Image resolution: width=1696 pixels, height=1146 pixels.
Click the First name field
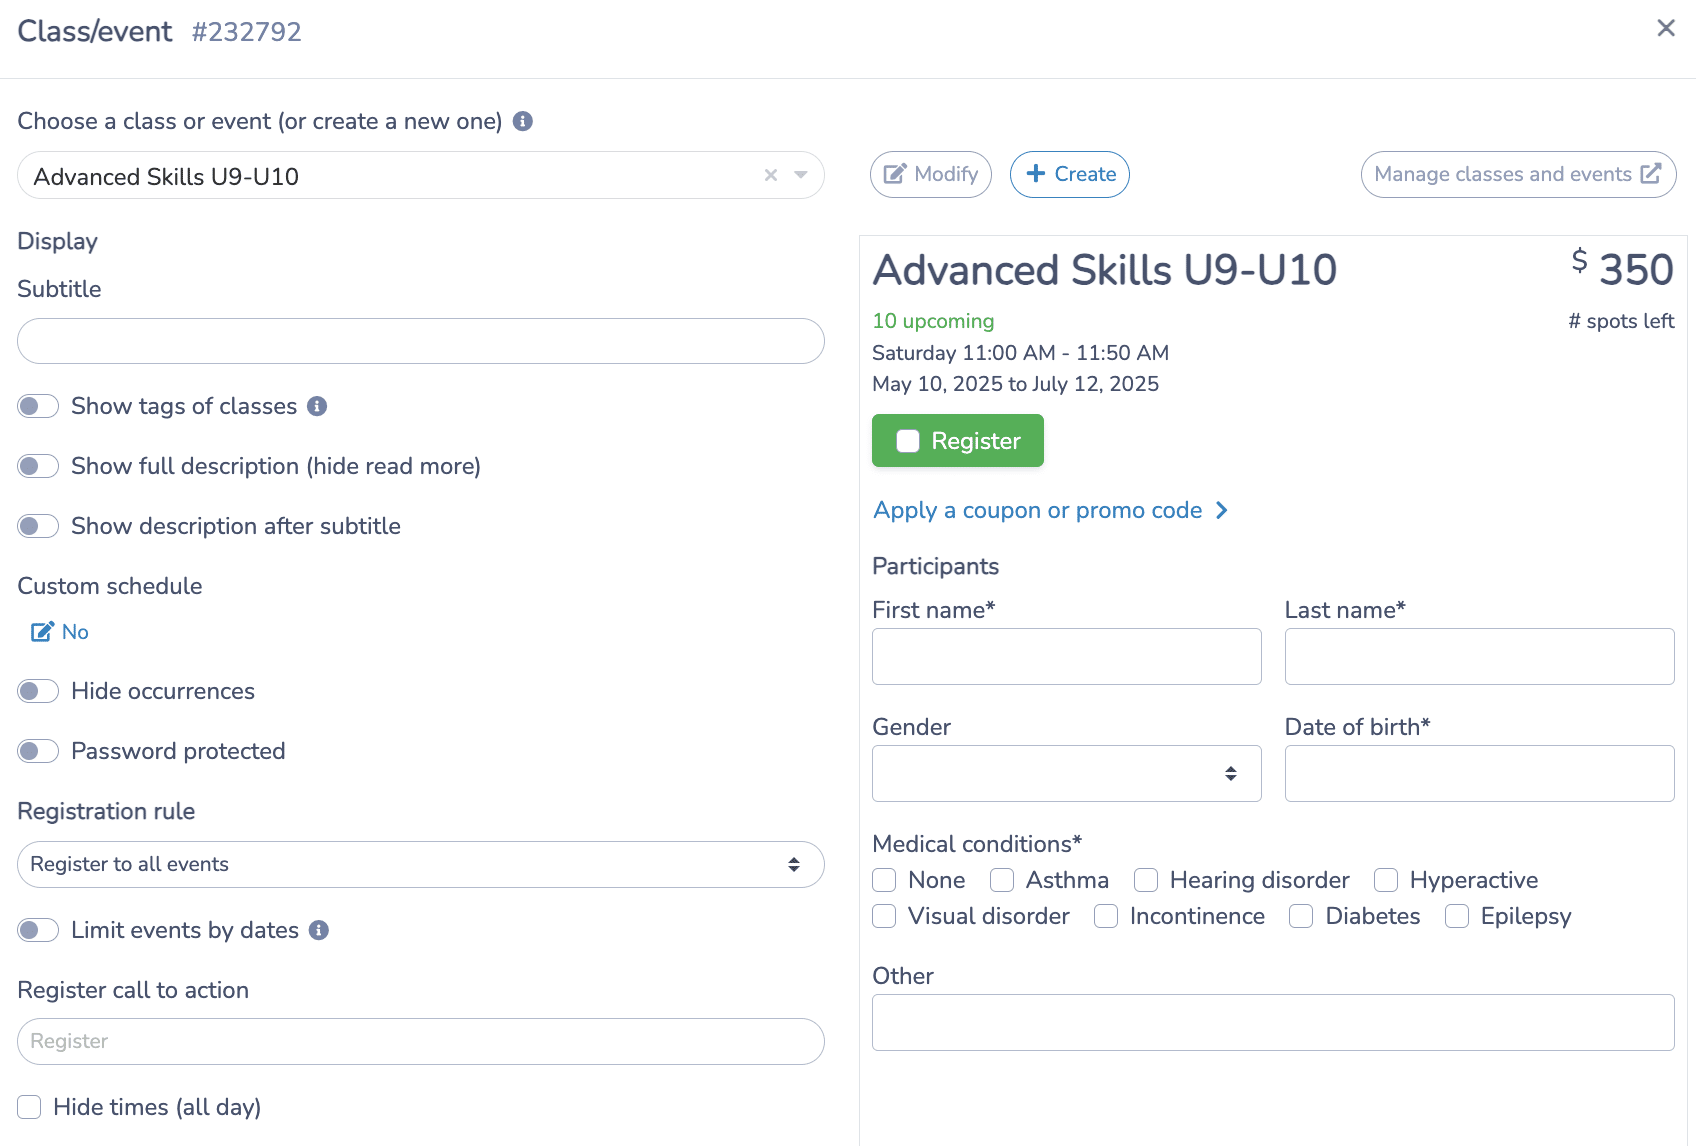point(1067,656)
